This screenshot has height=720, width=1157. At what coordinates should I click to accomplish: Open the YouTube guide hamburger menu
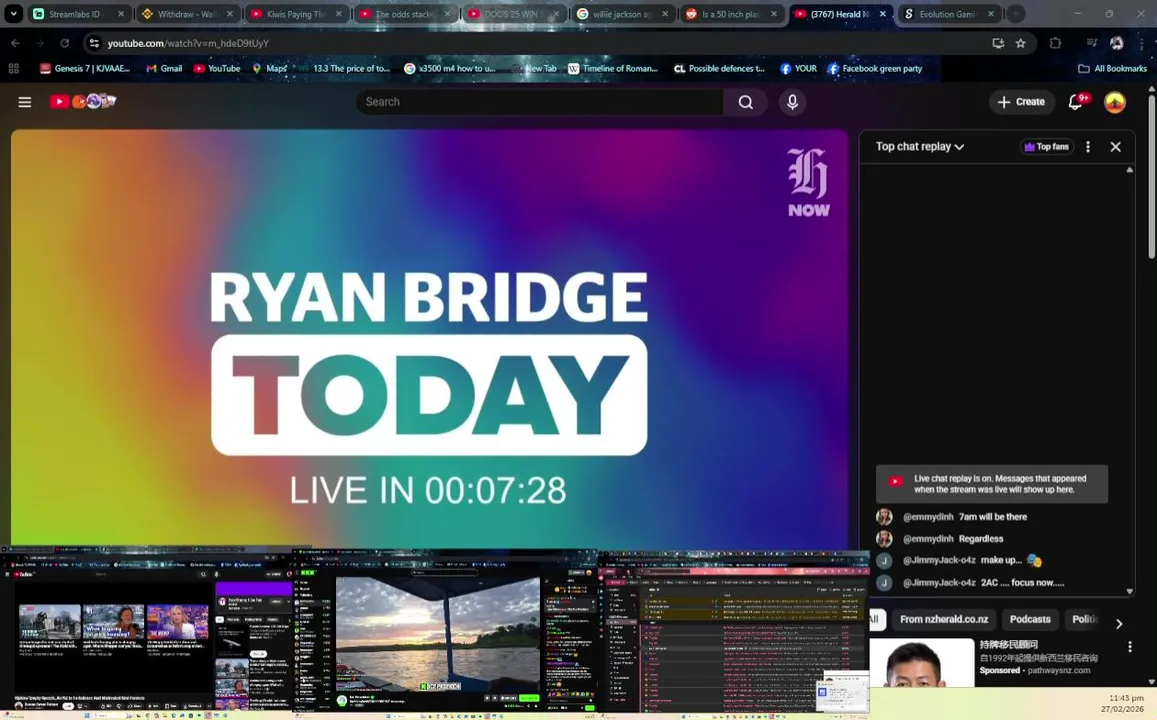click(x=24, y=102)
